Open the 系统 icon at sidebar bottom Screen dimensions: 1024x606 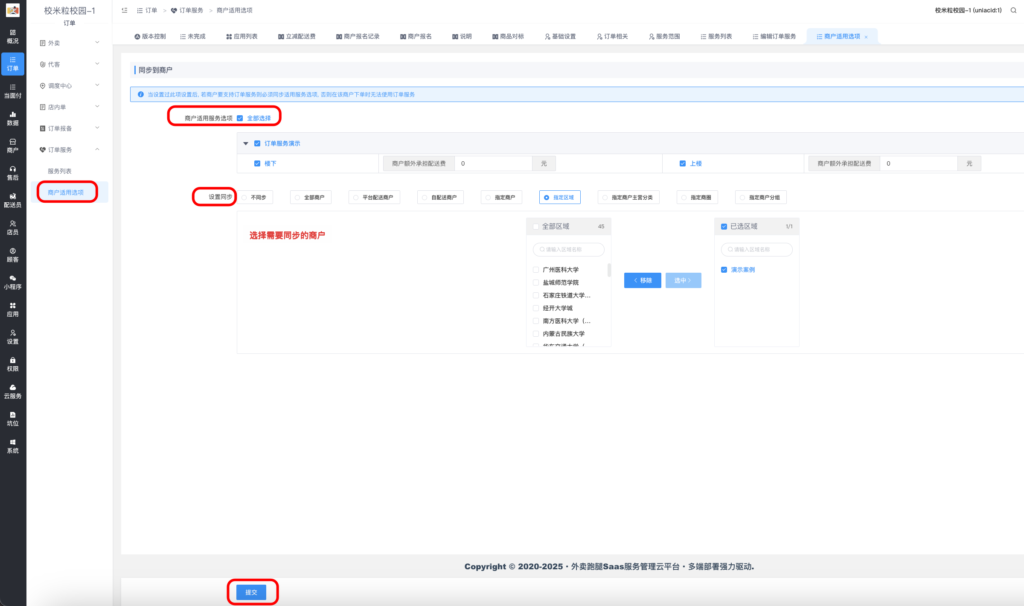tap(12, 445)
